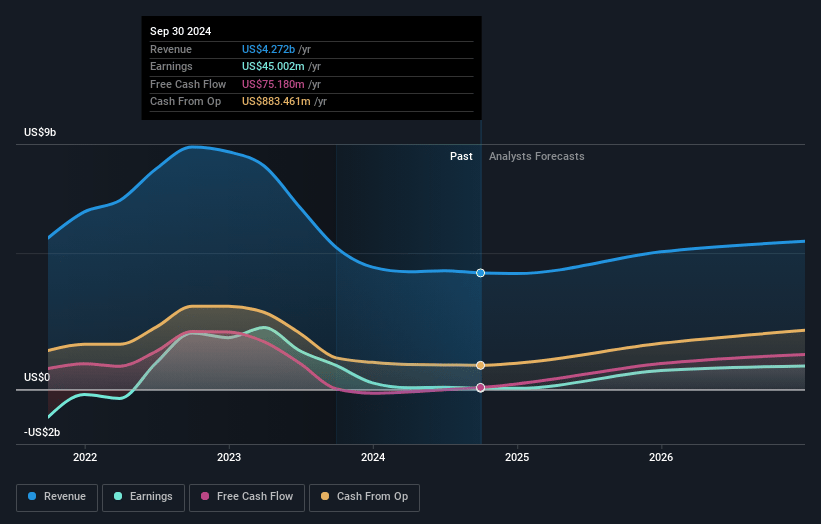821x524 pixels.
Task: Click the 2024 x-axis label
Action: [373, 458]
